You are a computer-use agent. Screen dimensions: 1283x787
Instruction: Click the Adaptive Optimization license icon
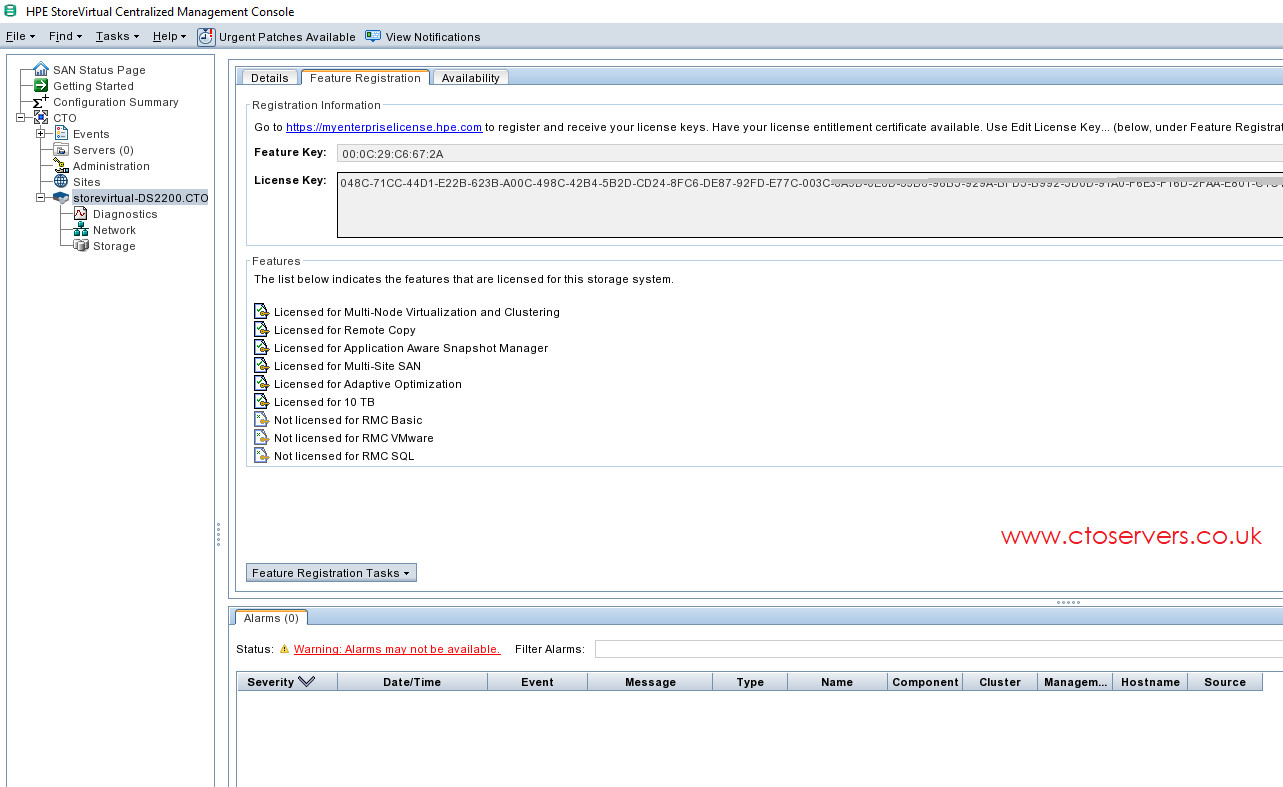click(261, 384)
